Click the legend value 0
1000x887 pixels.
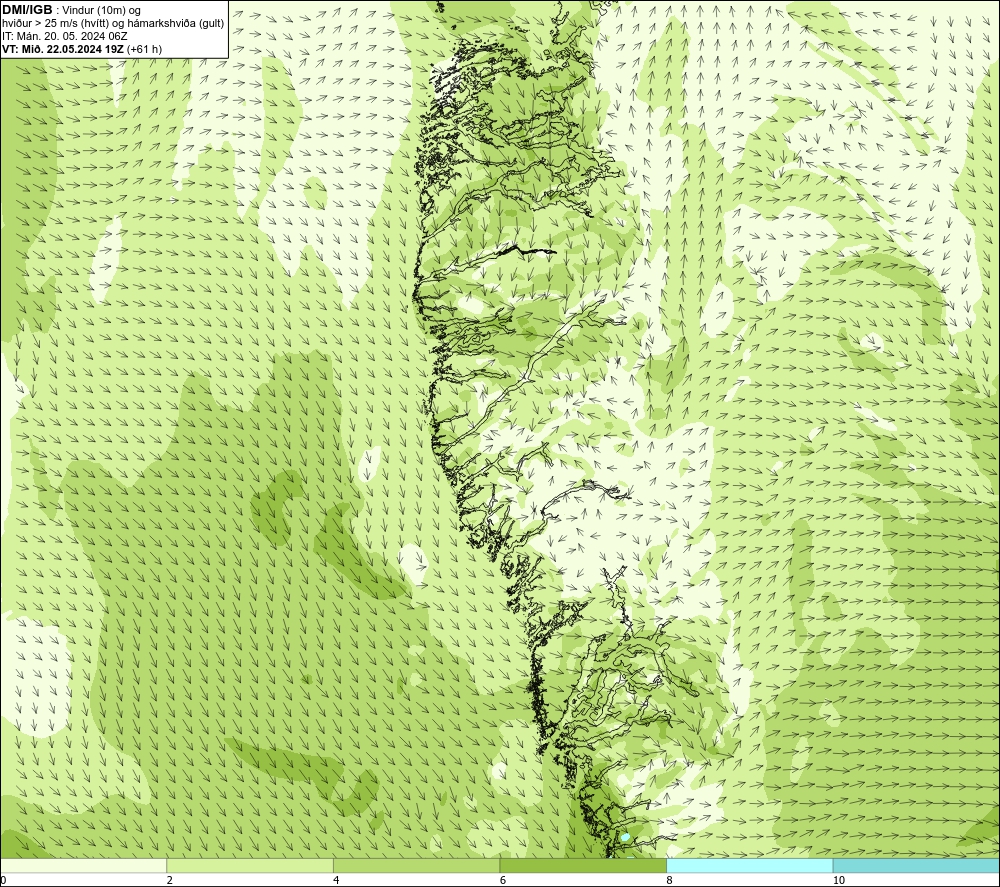click(3, 880)
